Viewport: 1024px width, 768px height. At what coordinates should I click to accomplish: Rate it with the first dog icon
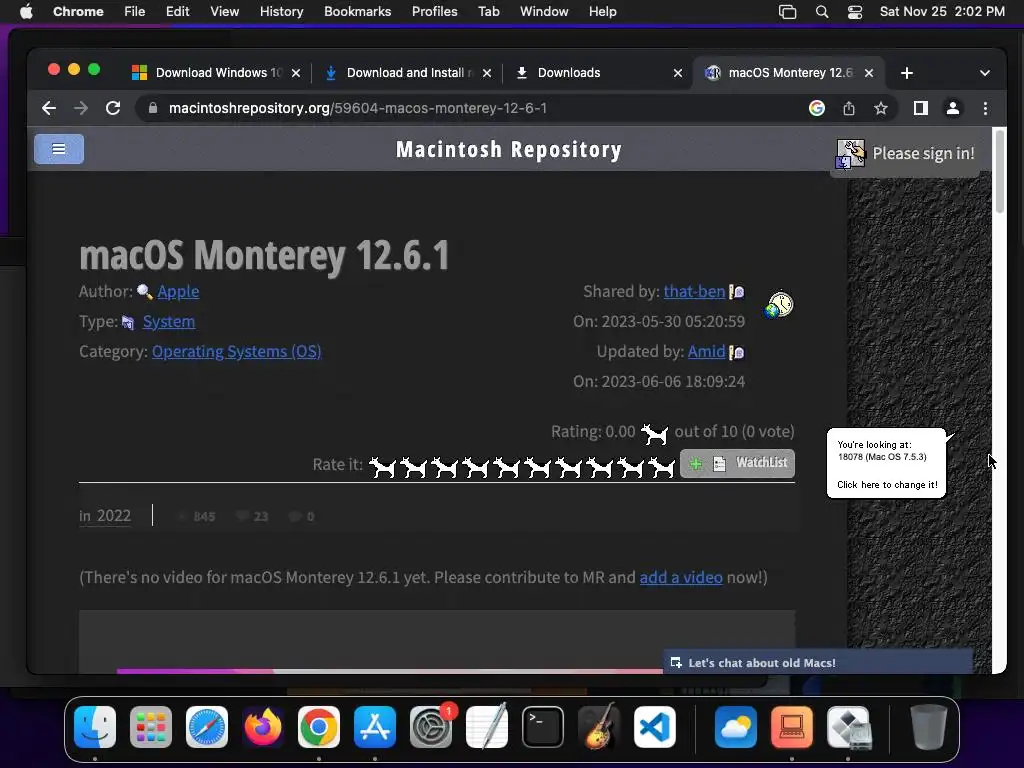pos(383,467)
